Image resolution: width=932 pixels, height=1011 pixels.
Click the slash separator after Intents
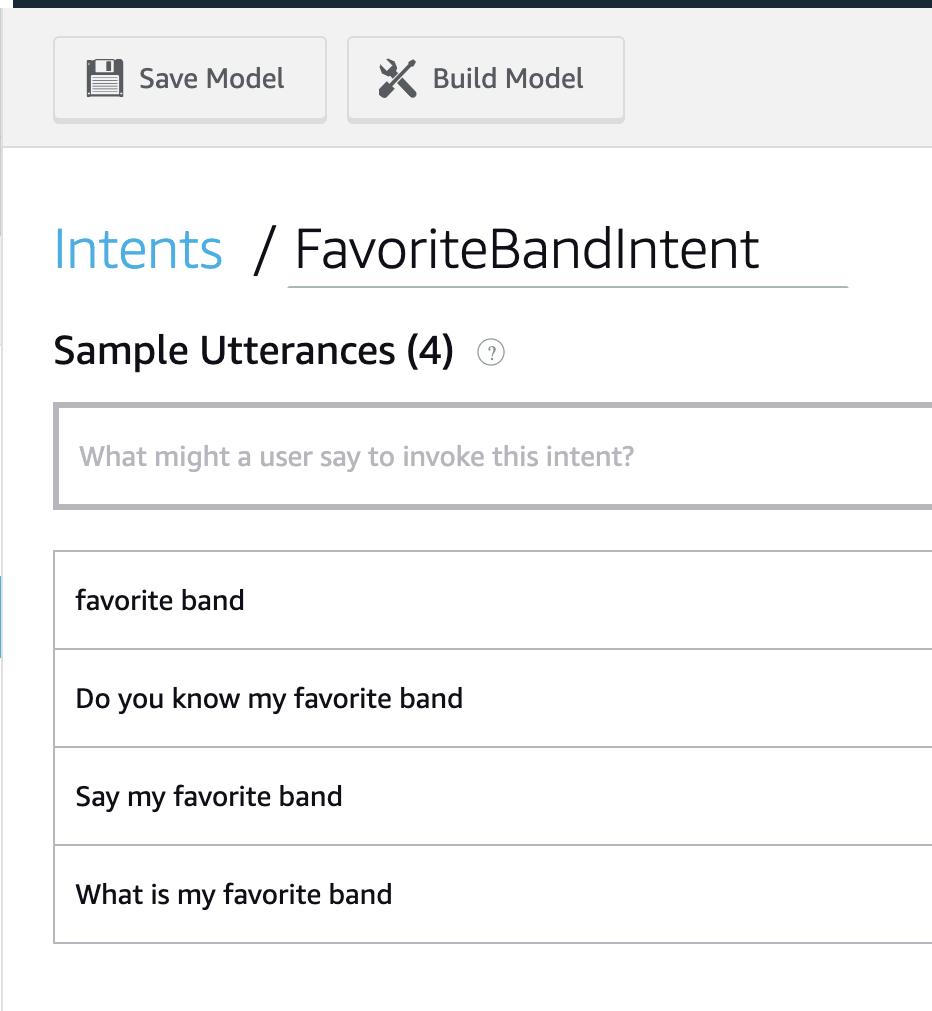(x=262, y=250)
